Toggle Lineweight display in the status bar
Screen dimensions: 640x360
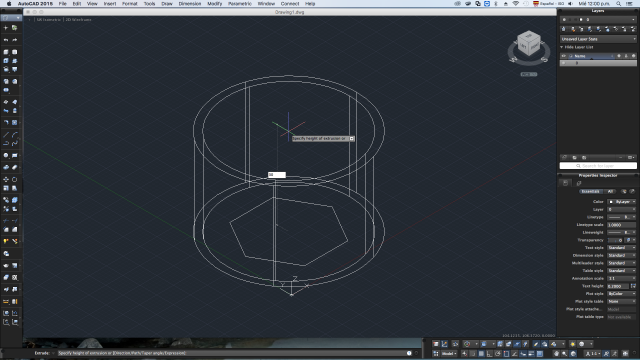coord(531,353)
